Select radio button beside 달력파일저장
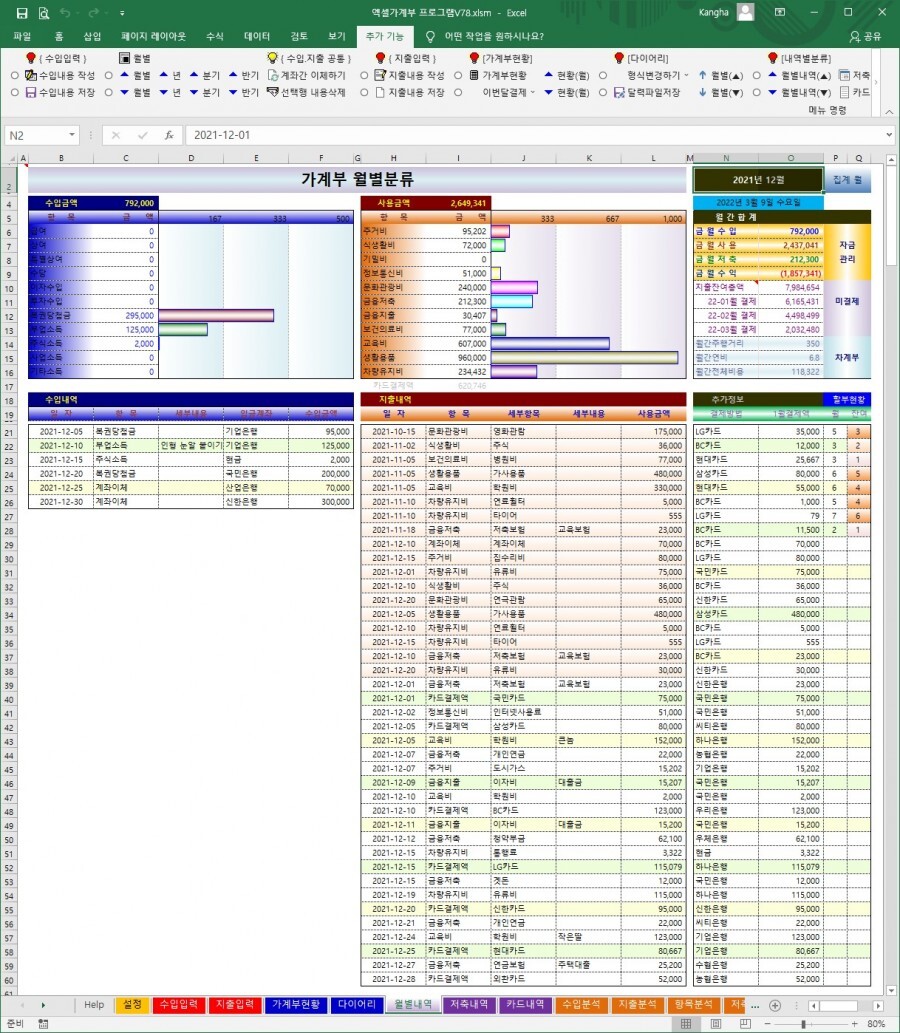Image resolution: width=900 pixels, height=1033 pixels. (x=603, y=93)
